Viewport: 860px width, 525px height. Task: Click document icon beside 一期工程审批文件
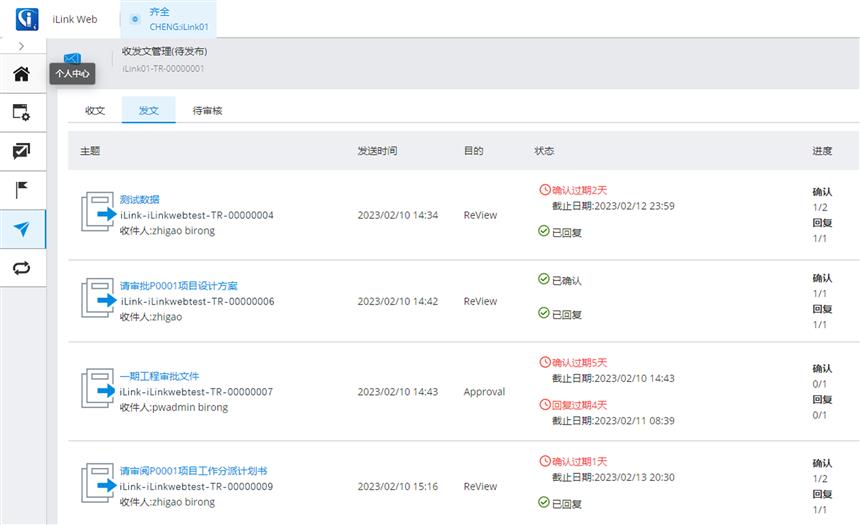tap(99, 390)
